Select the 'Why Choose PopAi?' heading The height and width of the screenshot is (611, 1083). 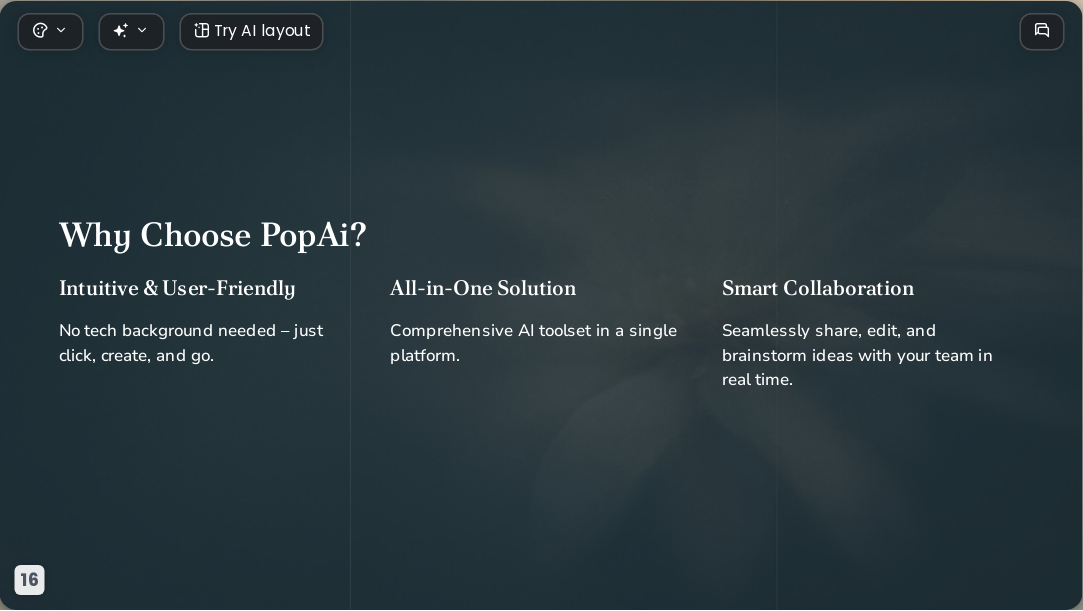pos(213,235)
